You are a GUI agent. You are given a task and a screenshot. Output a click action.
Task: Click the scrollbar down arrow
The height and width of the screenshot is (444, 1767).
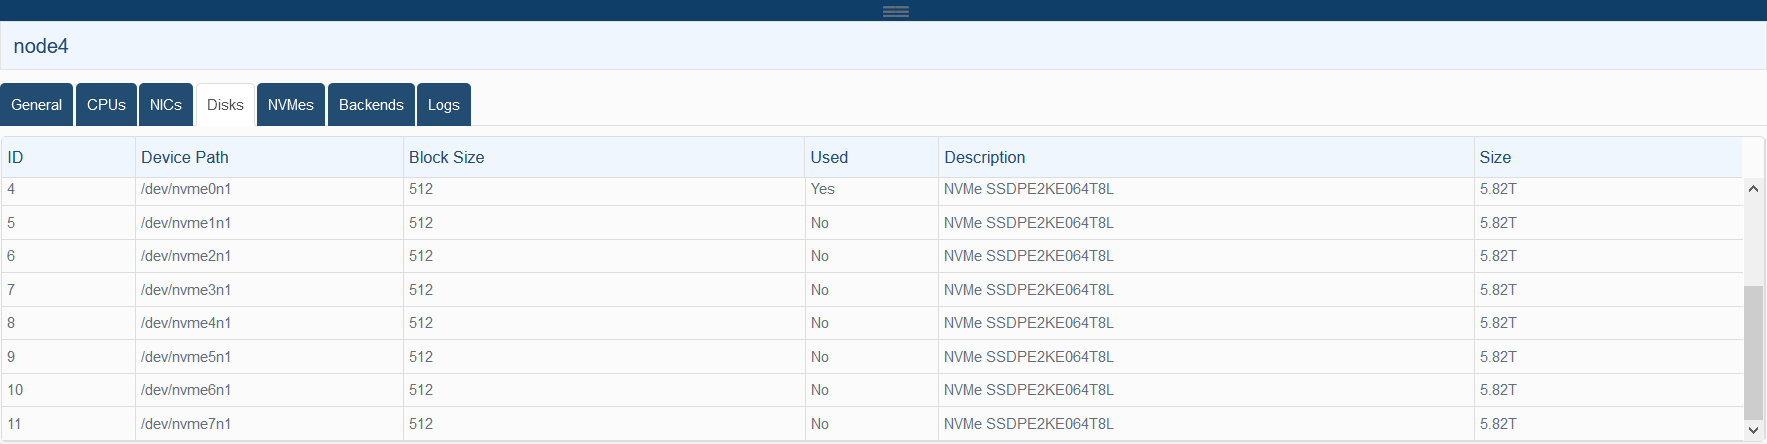pyautogui.click(x=1753, y=430)
